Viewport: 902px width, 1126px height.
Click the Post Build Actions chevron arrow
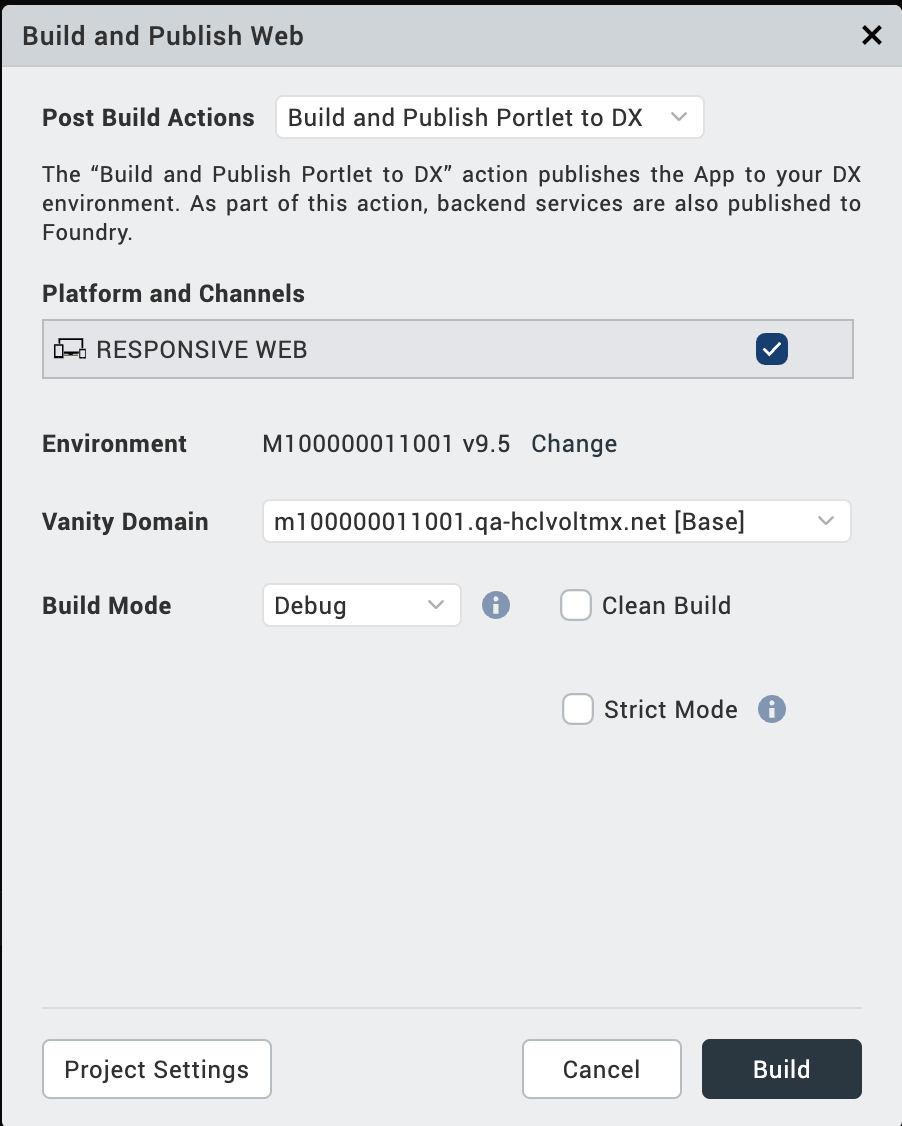679,117
